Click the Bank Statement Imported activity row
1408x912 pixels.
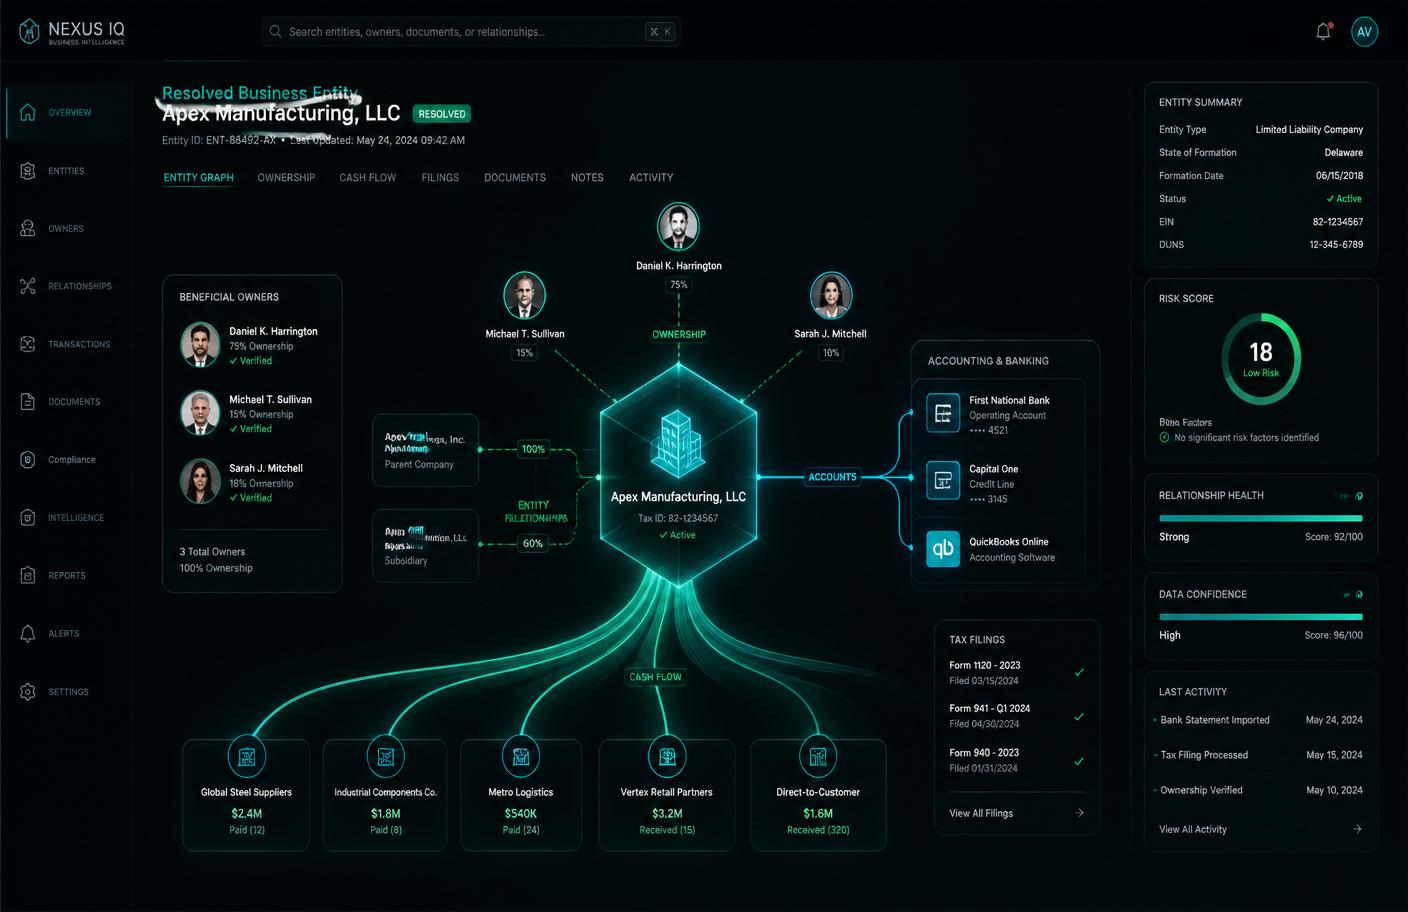(1258, 720)
